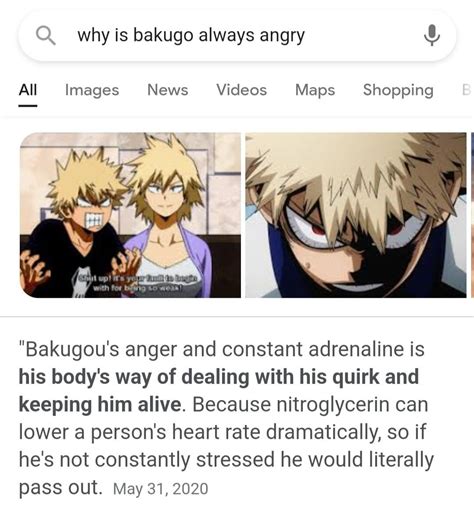Image resolution: width=474 pixels, height=513 pixels.
Task: Open the News tab
Action: tap(168, 90)
